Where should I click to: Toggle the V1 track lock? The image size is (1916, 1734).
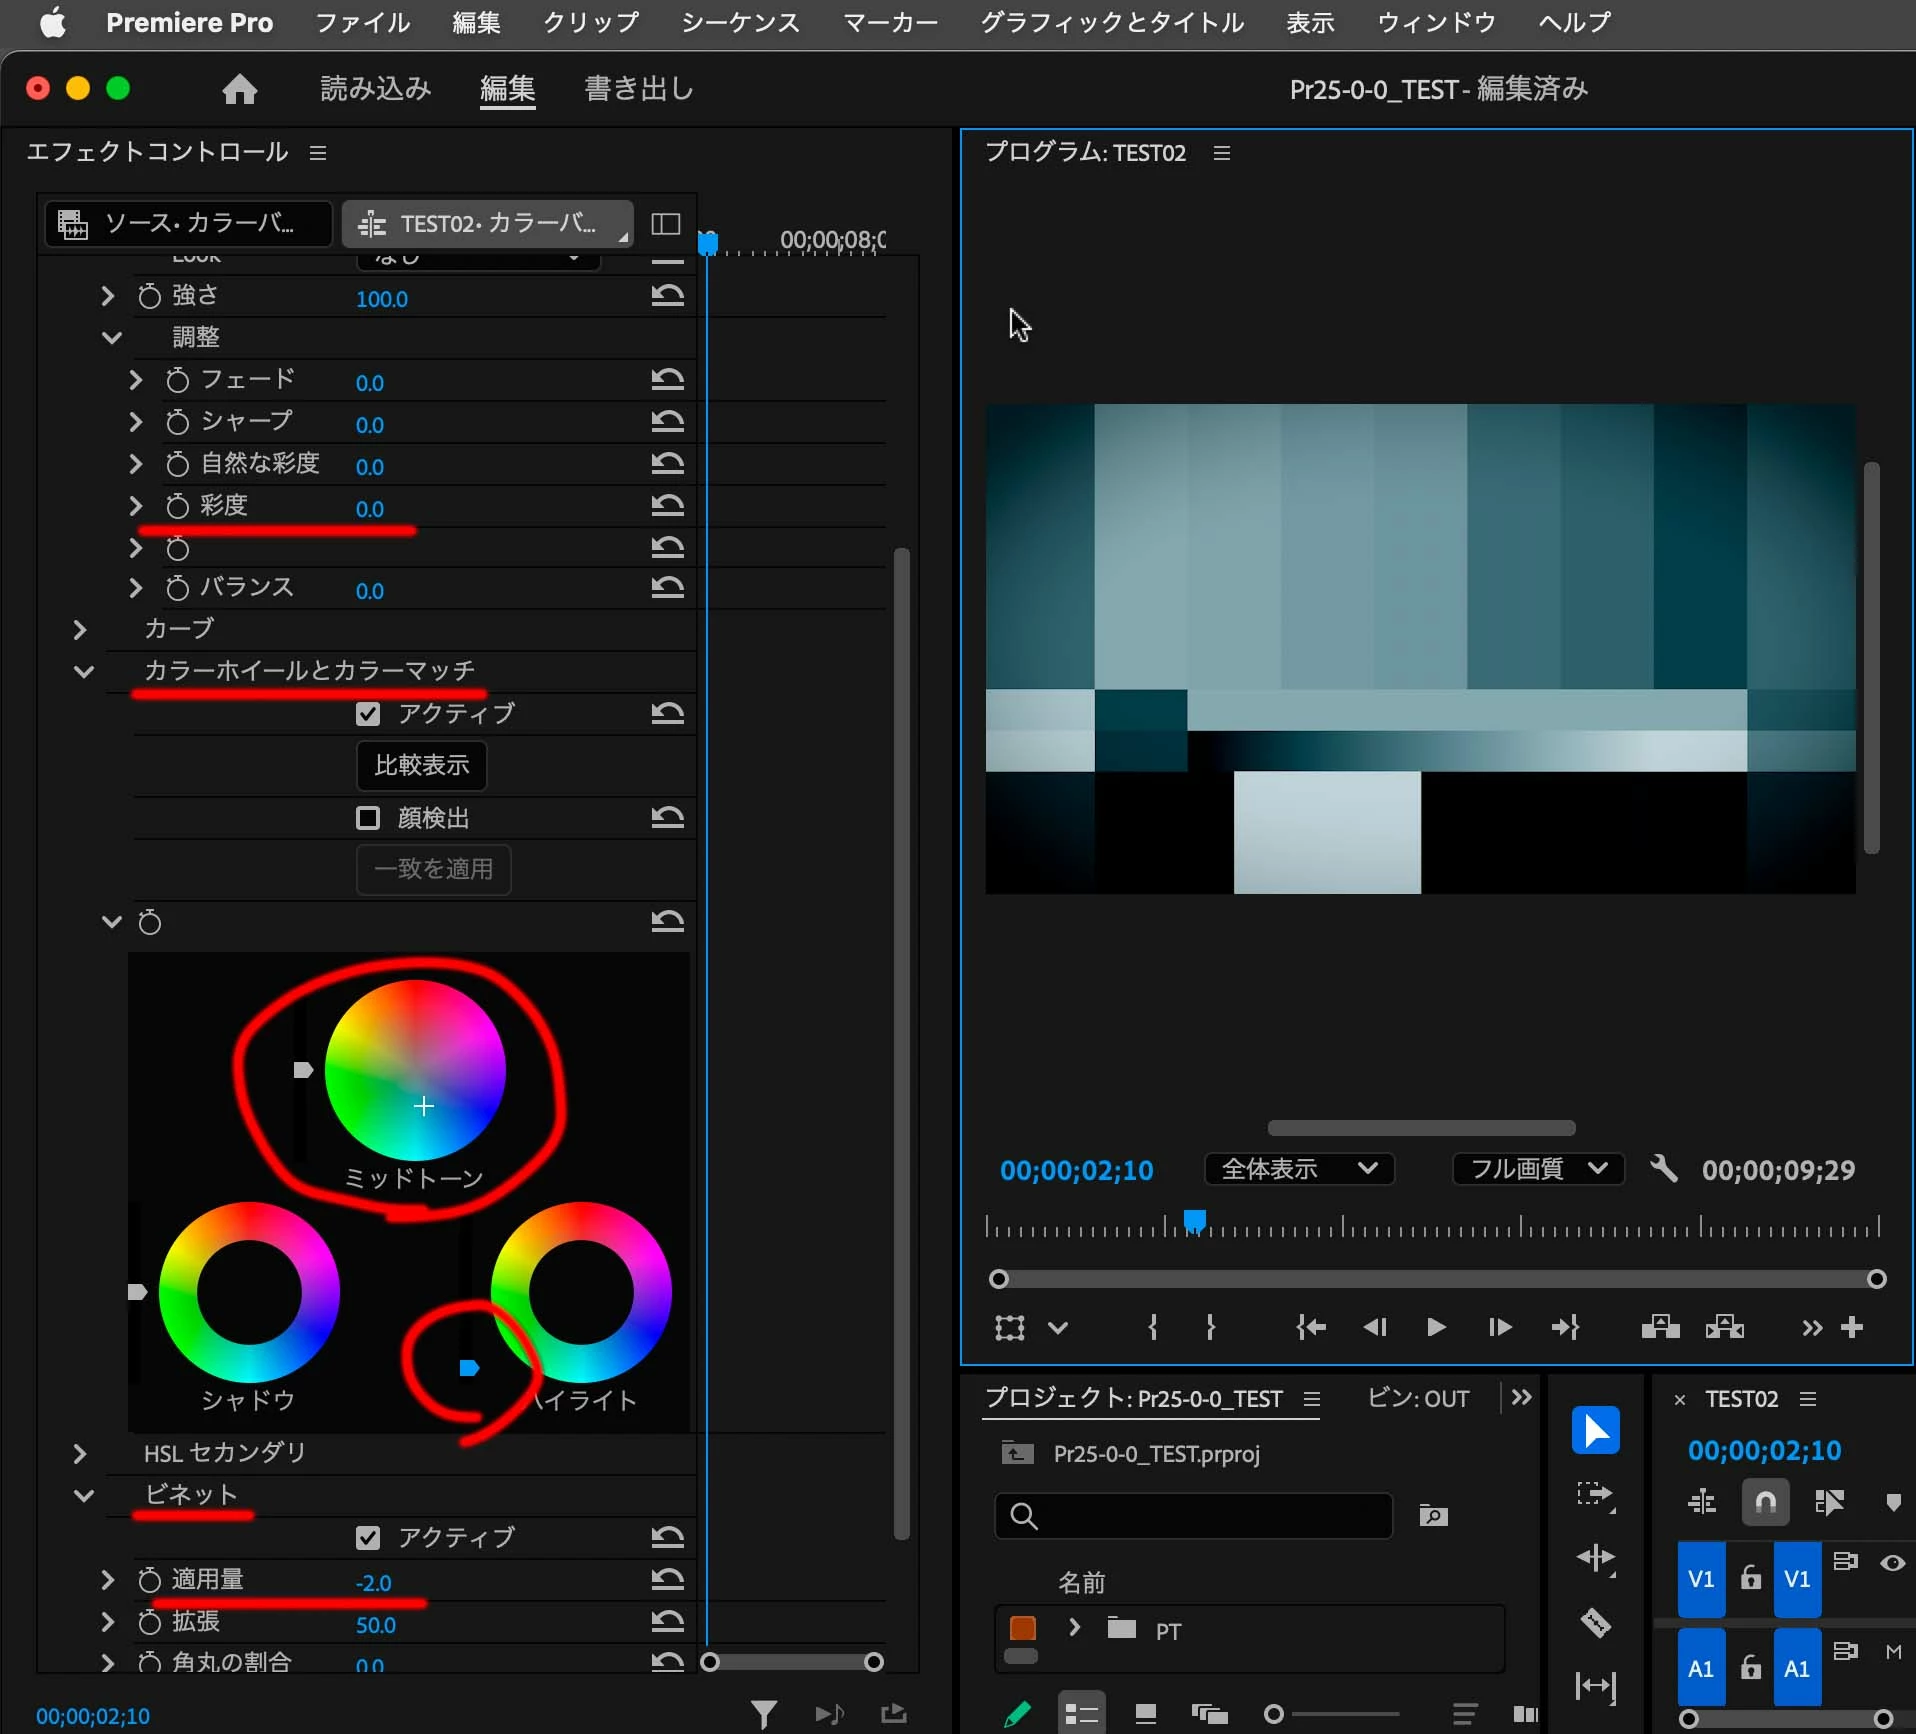(1750, 1578)
